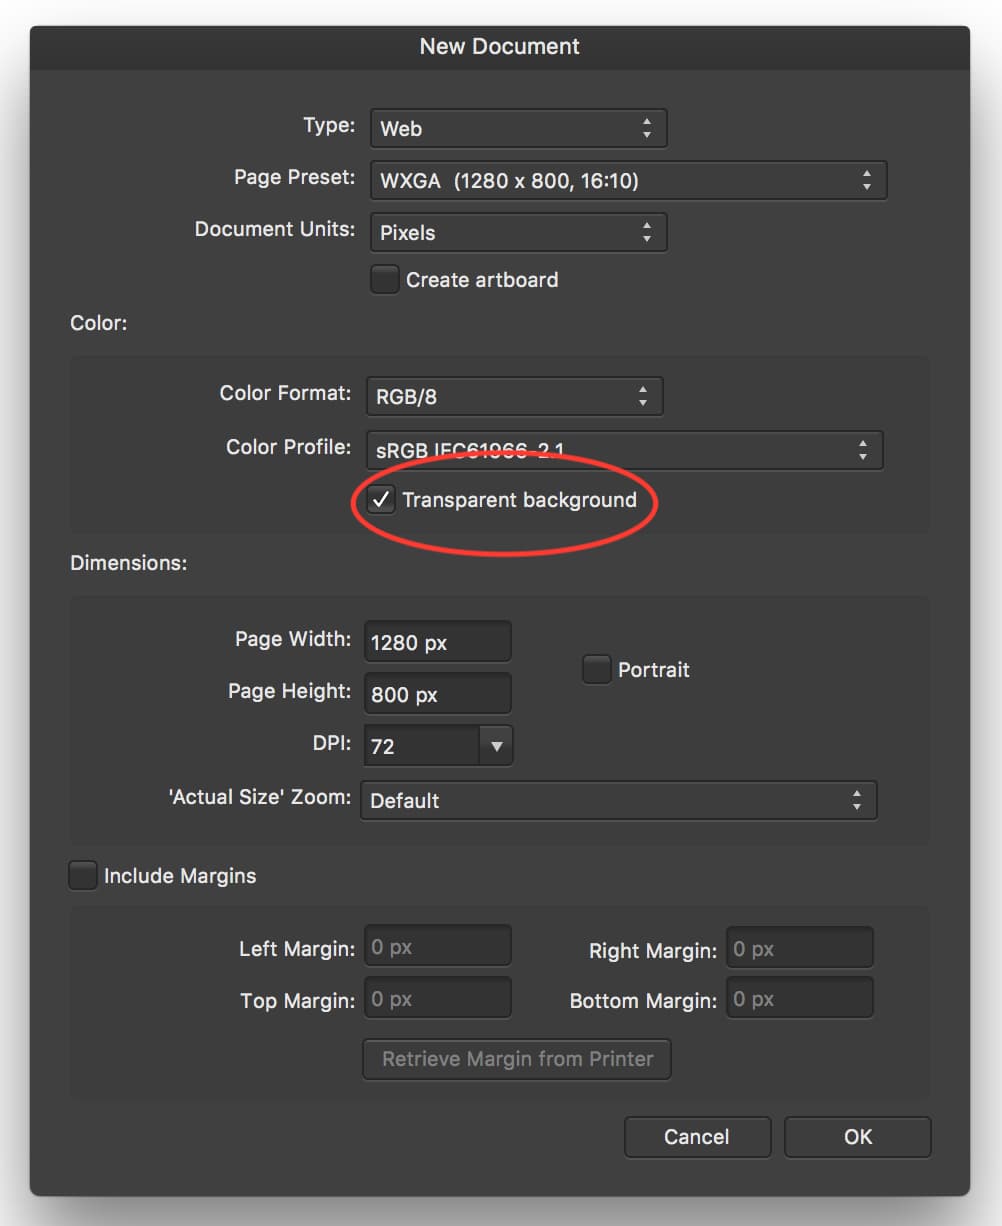
Task: Toggle the Portrait checkbox
Action: pyautogui.click(x=596, y=669)
